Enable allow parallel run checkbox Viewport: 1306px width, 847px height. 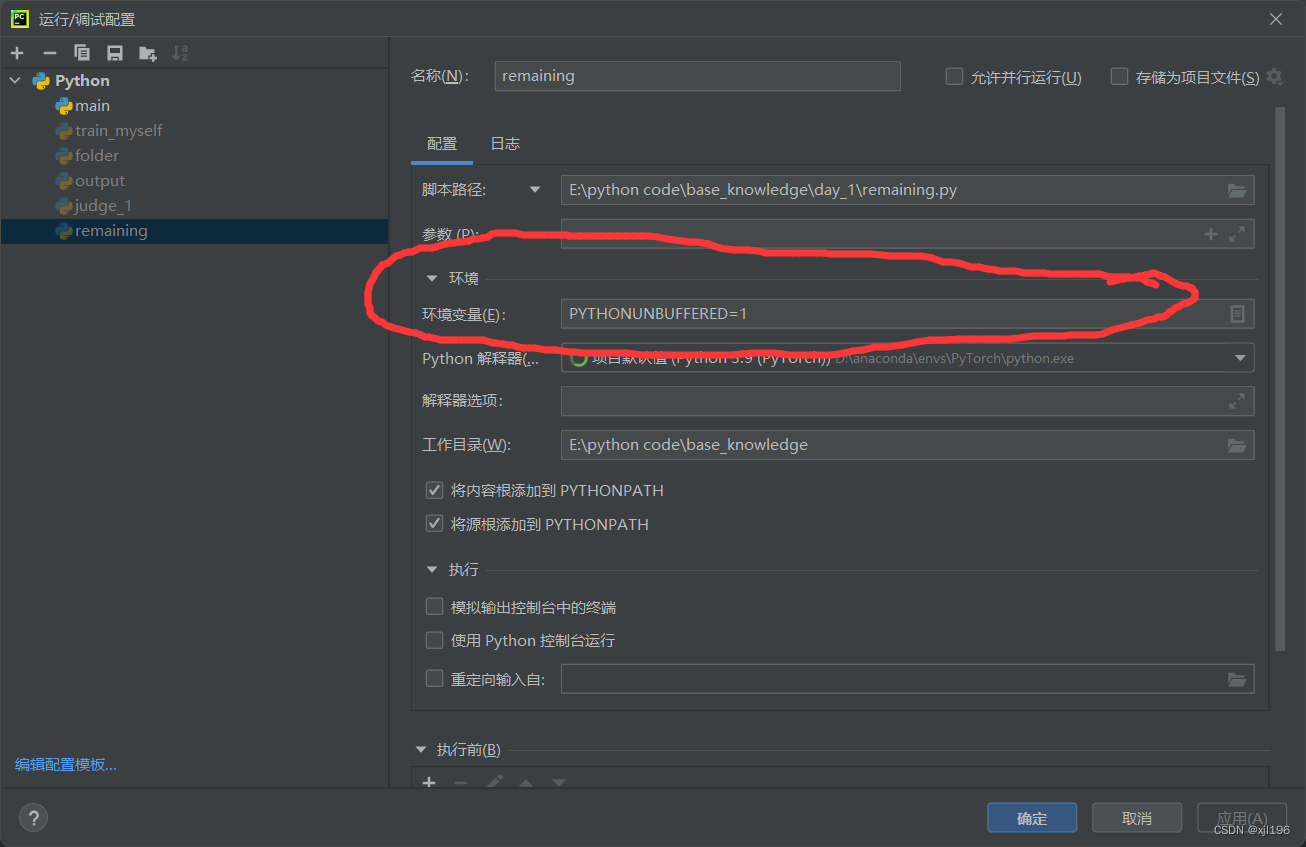click(954, 76)
